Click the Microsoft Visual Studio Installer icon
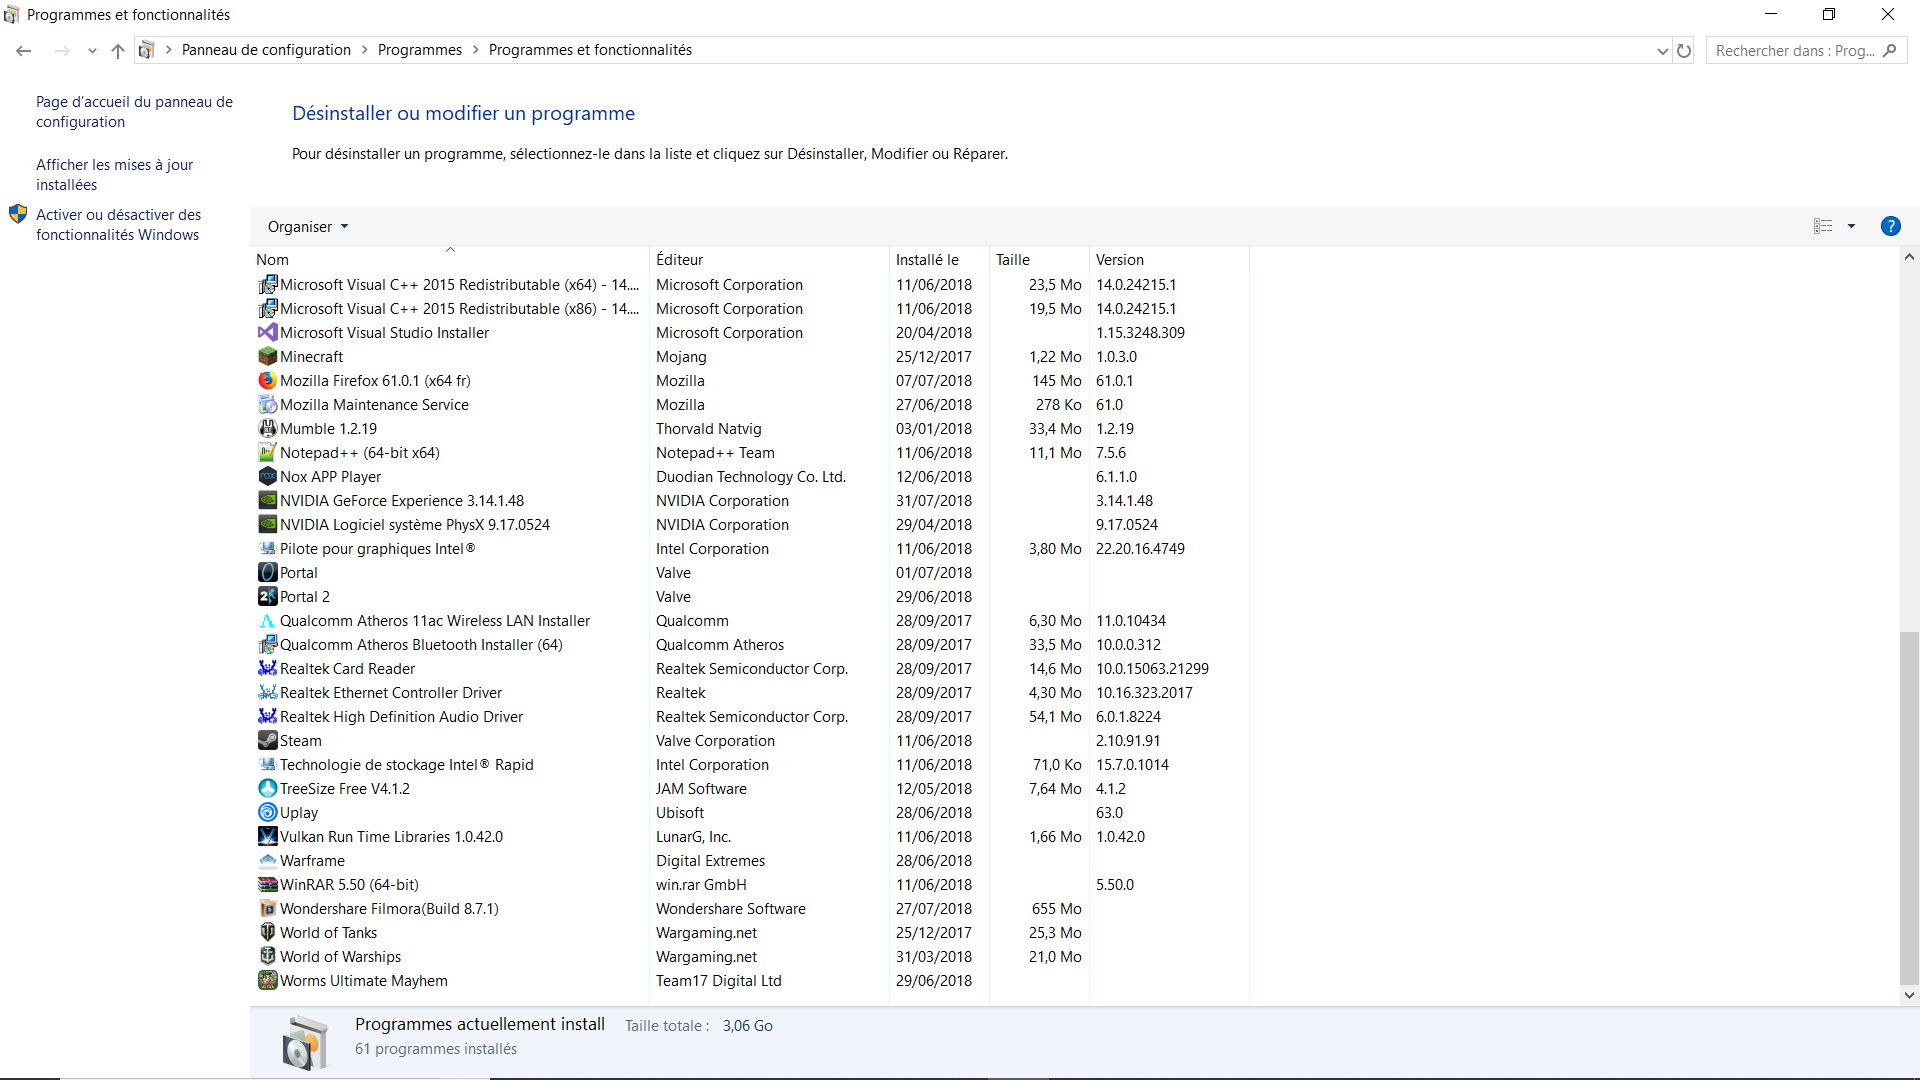 tap(267, 333)
